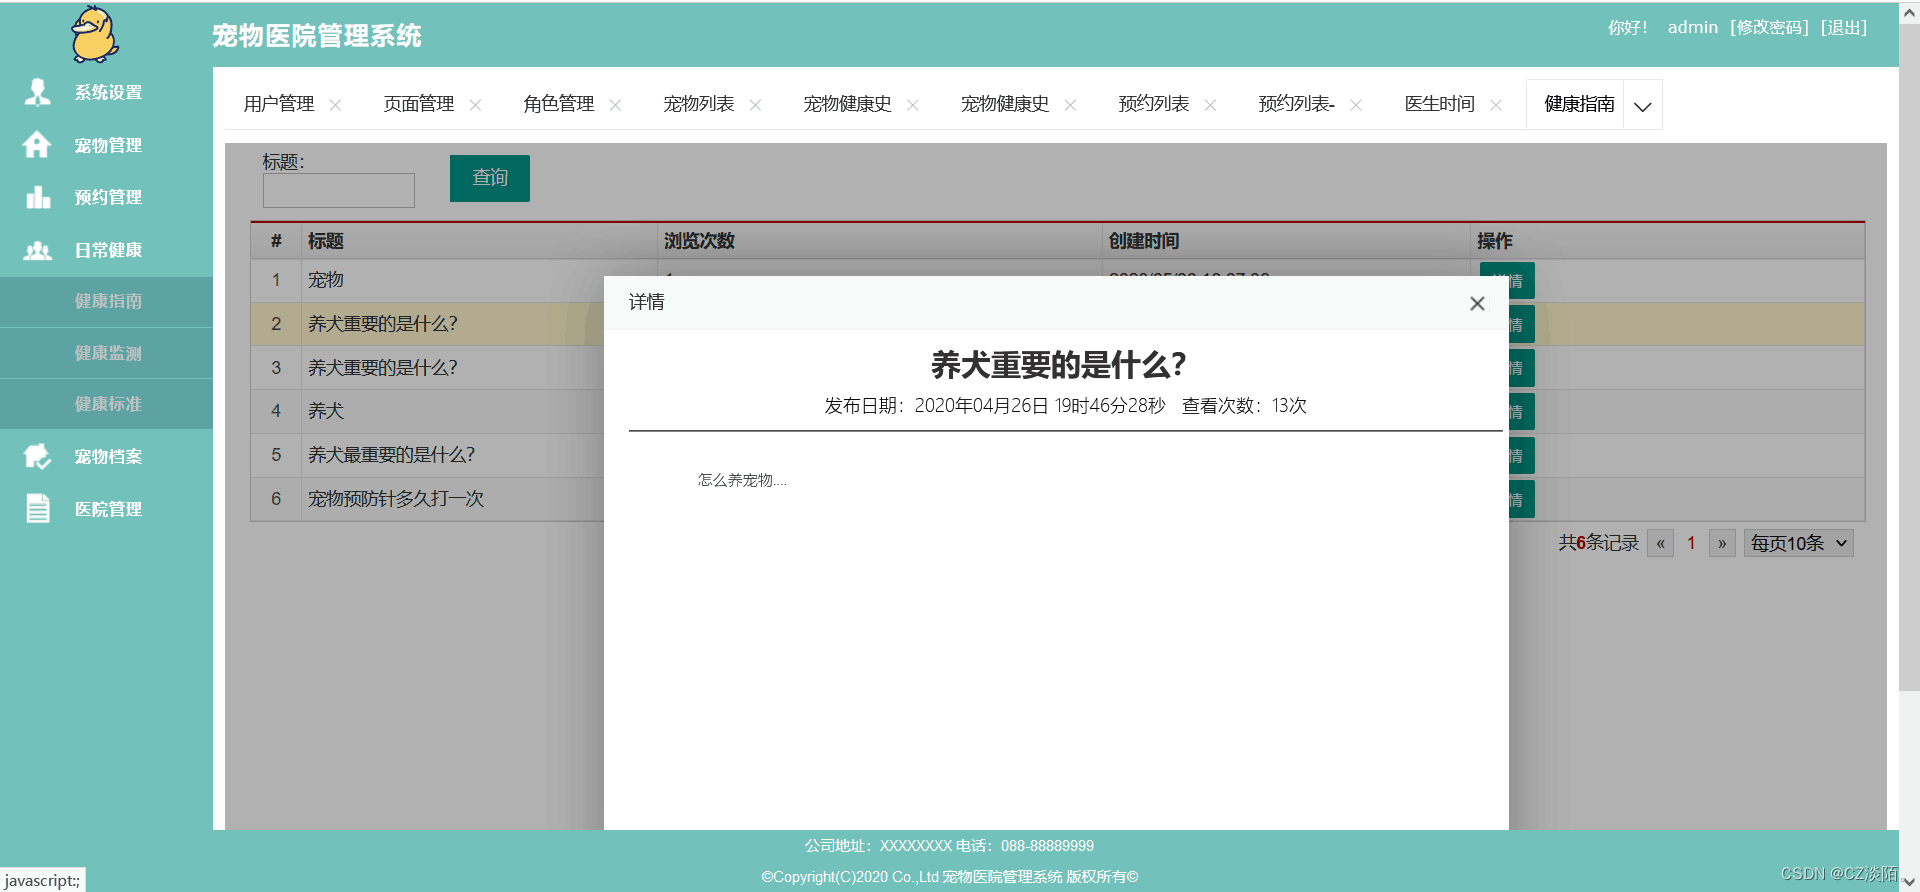
Task: Close the 医生时间 tab
Action: pyautogui.click(x=1496, y=105)
